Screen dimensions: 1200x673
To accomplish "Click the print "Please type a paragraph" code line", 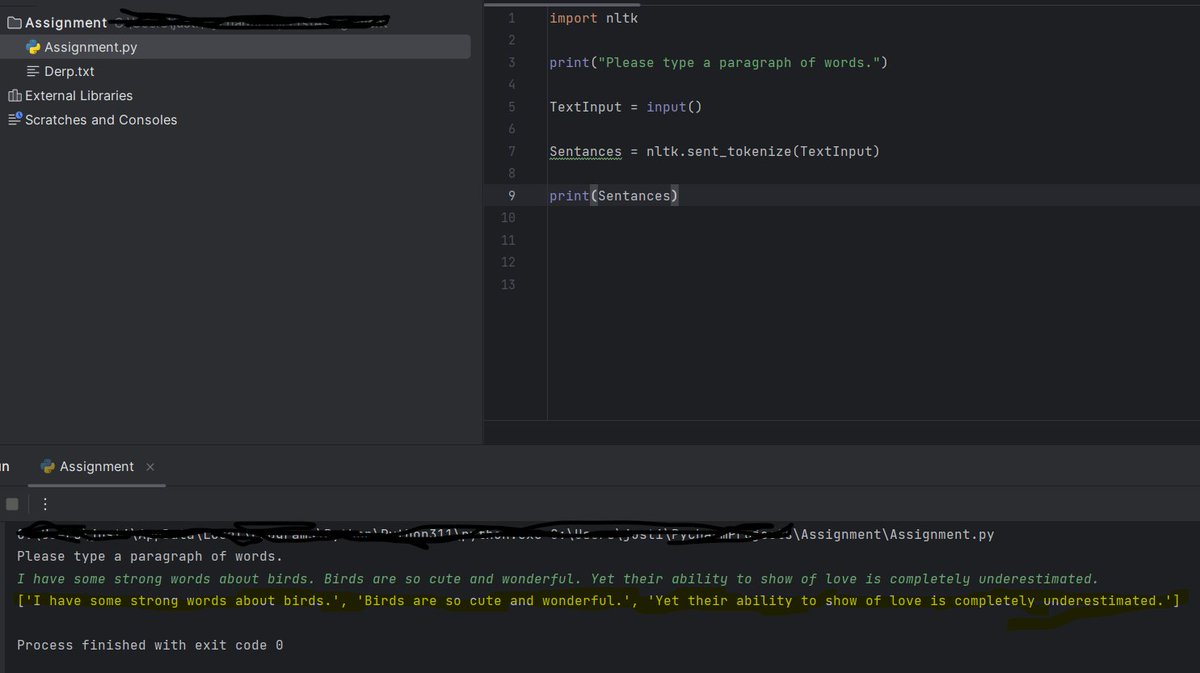I will pyautogui.click(x=718, y=63).
